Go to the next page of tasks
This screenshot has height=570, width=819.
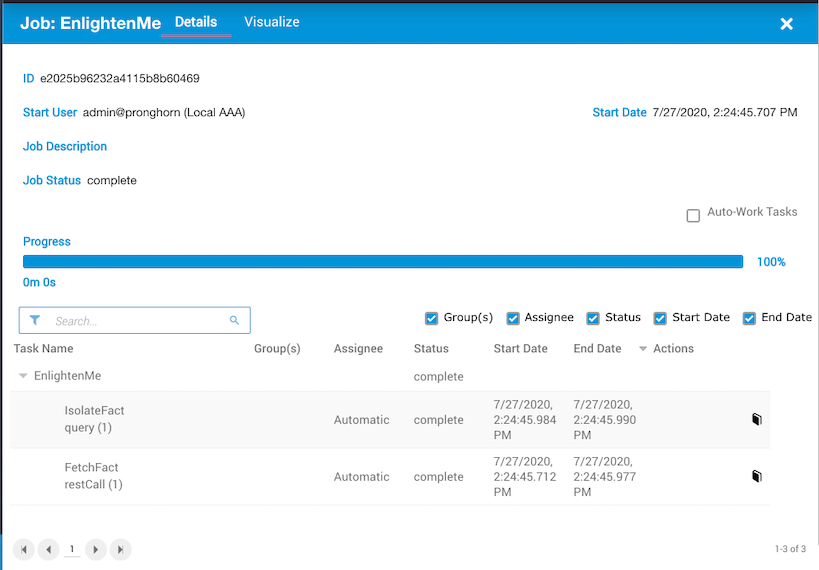(x=96, y=549)
